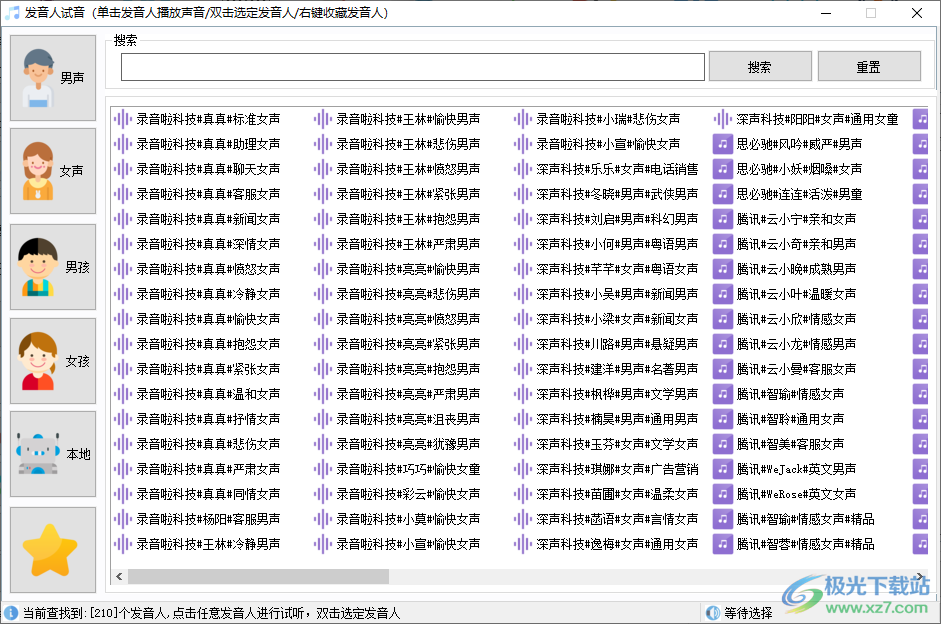Play voice 深声科技#川路#男声#悬疑男声

(617, 344)
